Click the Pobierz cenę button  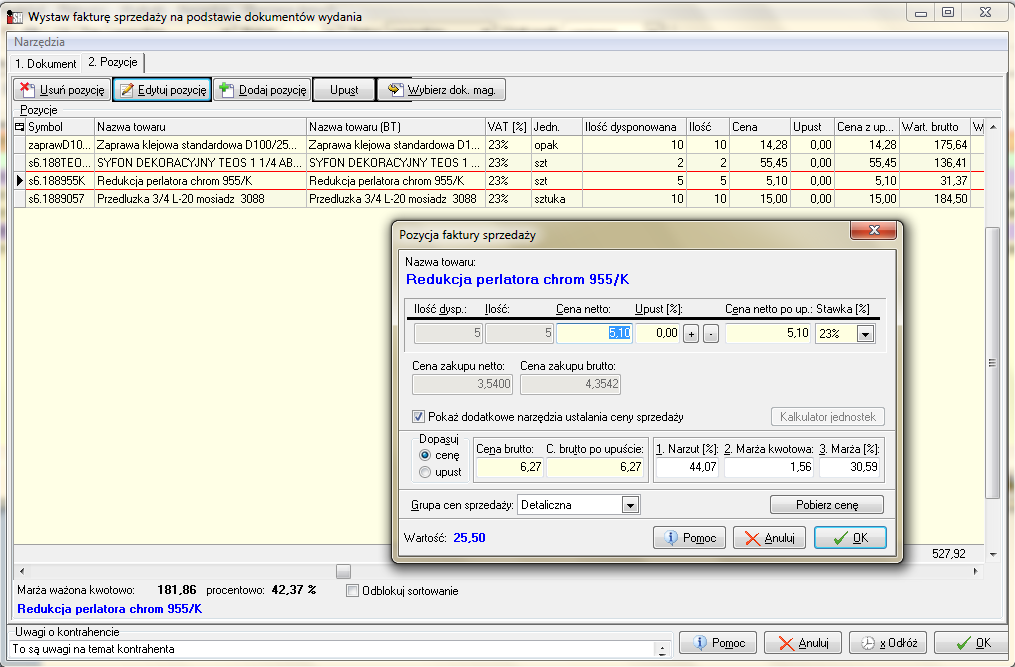[827, 505]
